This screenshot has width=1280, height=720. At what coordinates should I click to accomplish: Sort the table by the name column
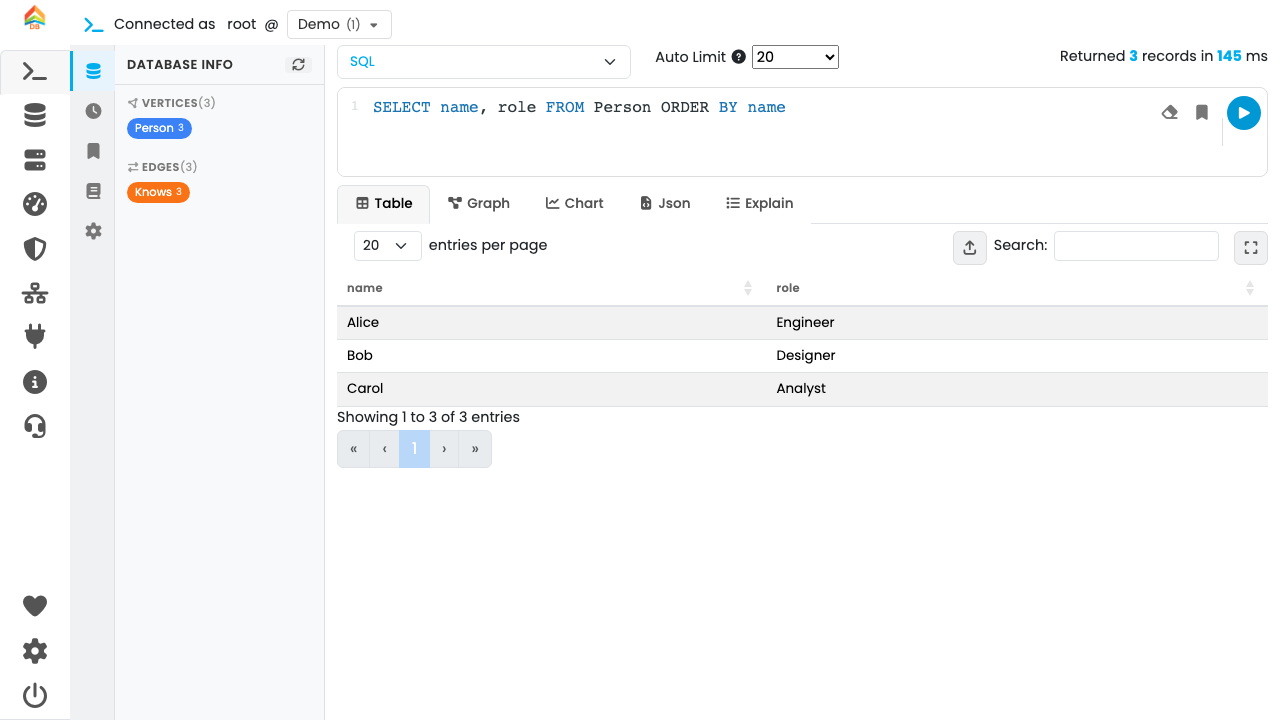[551, 288]
